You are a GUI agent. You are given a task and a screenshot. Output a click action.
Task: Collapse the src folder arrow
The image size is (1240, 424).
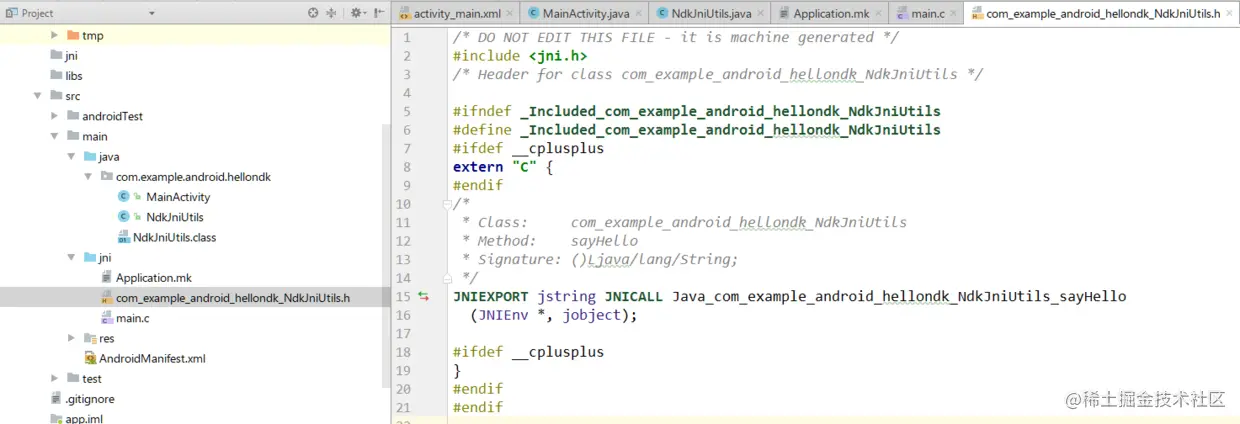pos(38,96)
